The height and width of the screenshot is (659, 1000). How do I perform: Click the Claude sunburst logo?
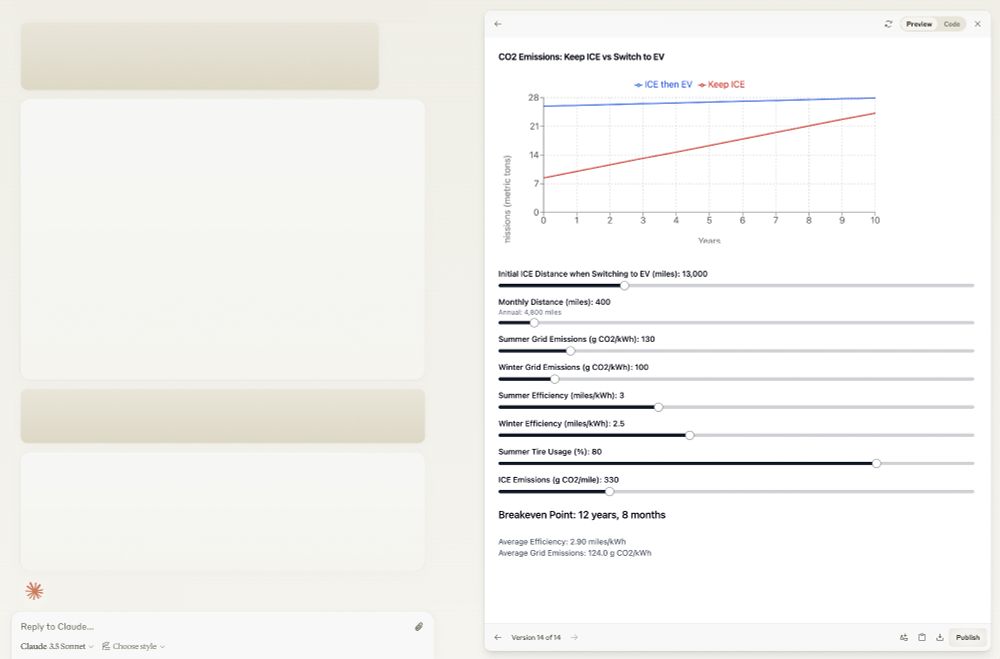(x=34, y=590)
